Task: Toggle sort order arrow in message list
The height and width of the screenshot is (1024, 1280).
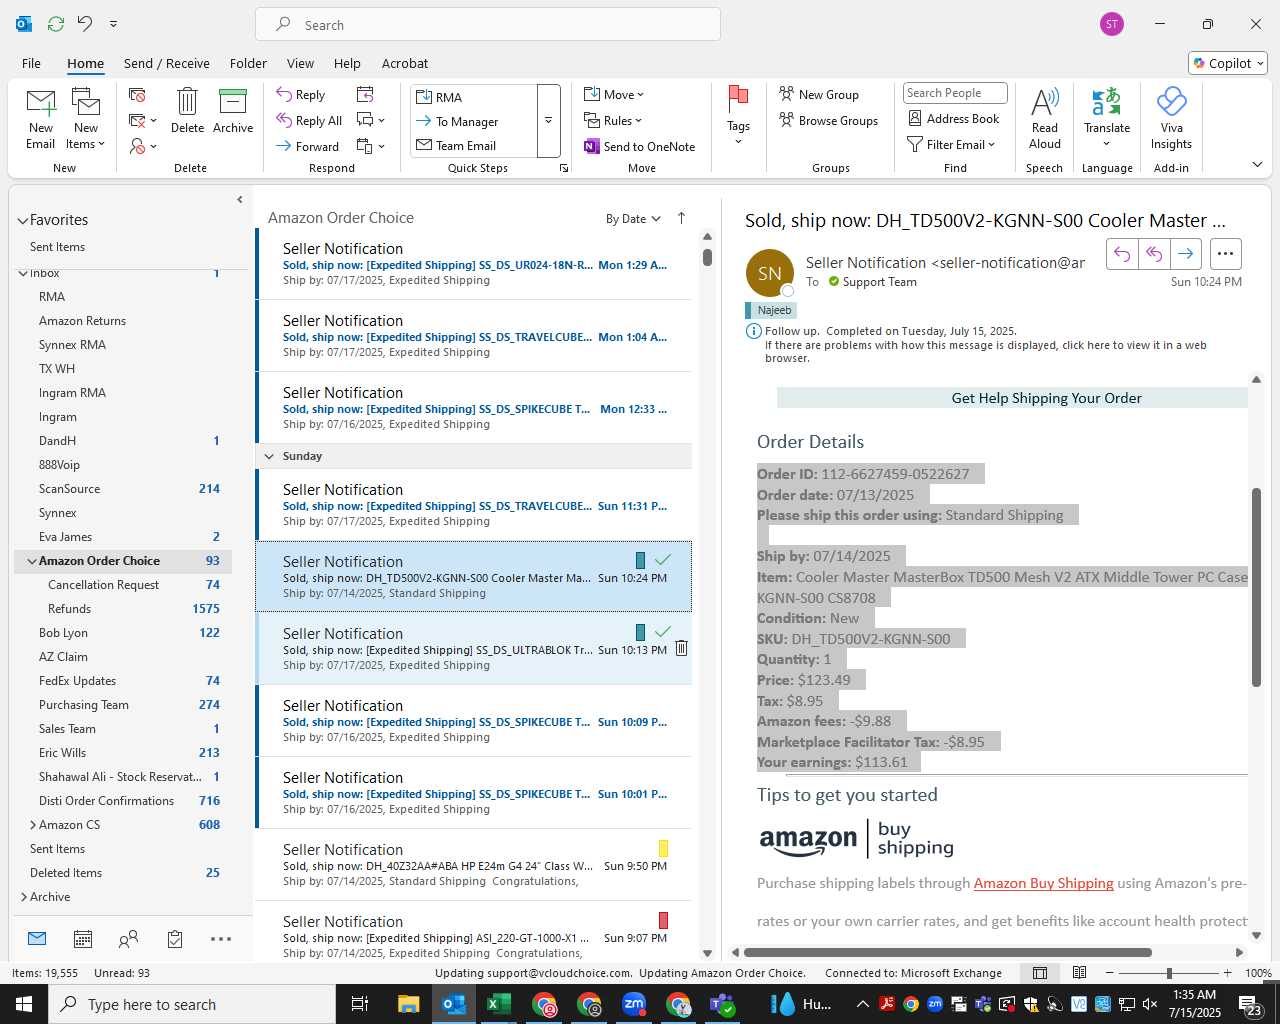Action: [682, 218]
